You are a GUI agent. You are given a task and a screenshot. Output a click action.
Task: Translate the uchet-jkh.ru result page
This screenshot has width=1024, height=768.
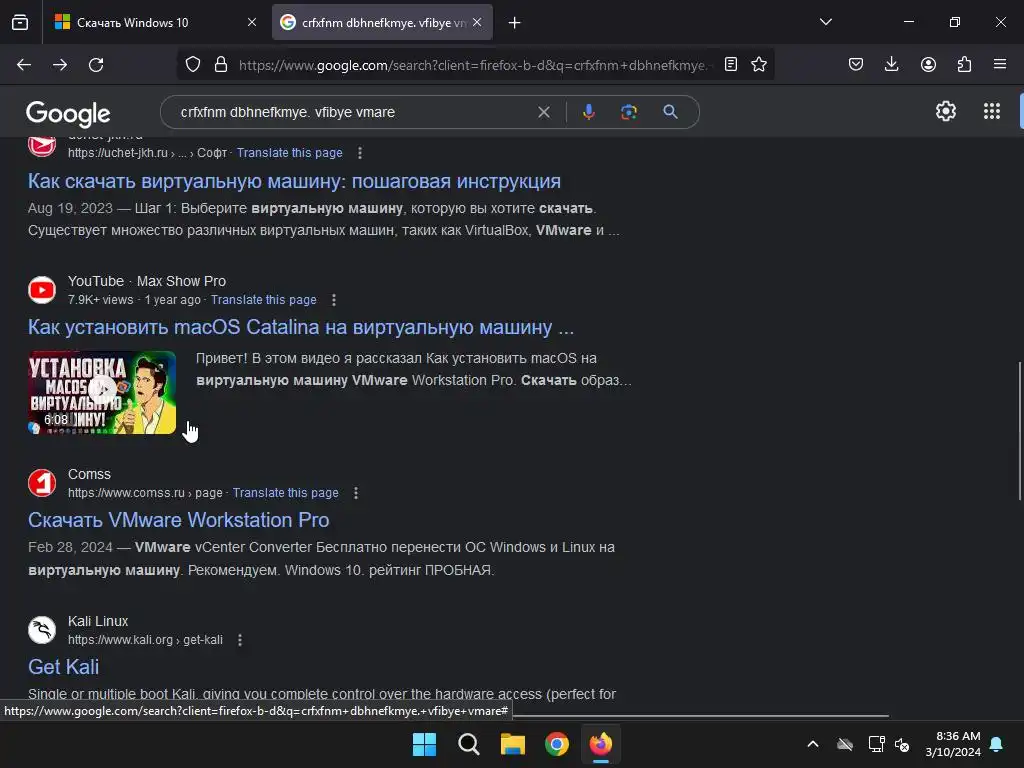[x=289, y=153]
